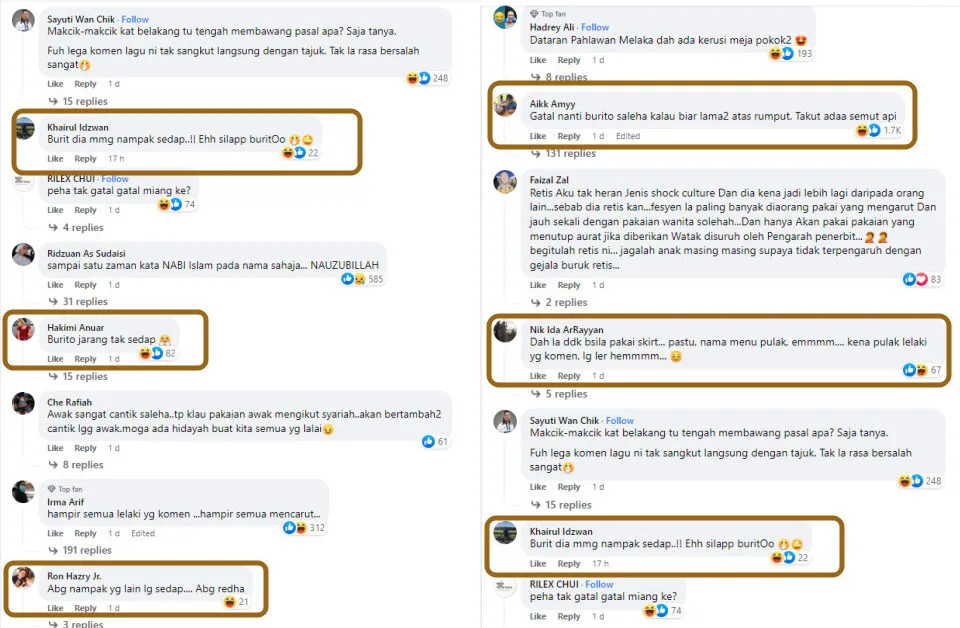Like Che Rafiah's comment
This screenshot has height=628, width=960.
(x=55, y=448)
